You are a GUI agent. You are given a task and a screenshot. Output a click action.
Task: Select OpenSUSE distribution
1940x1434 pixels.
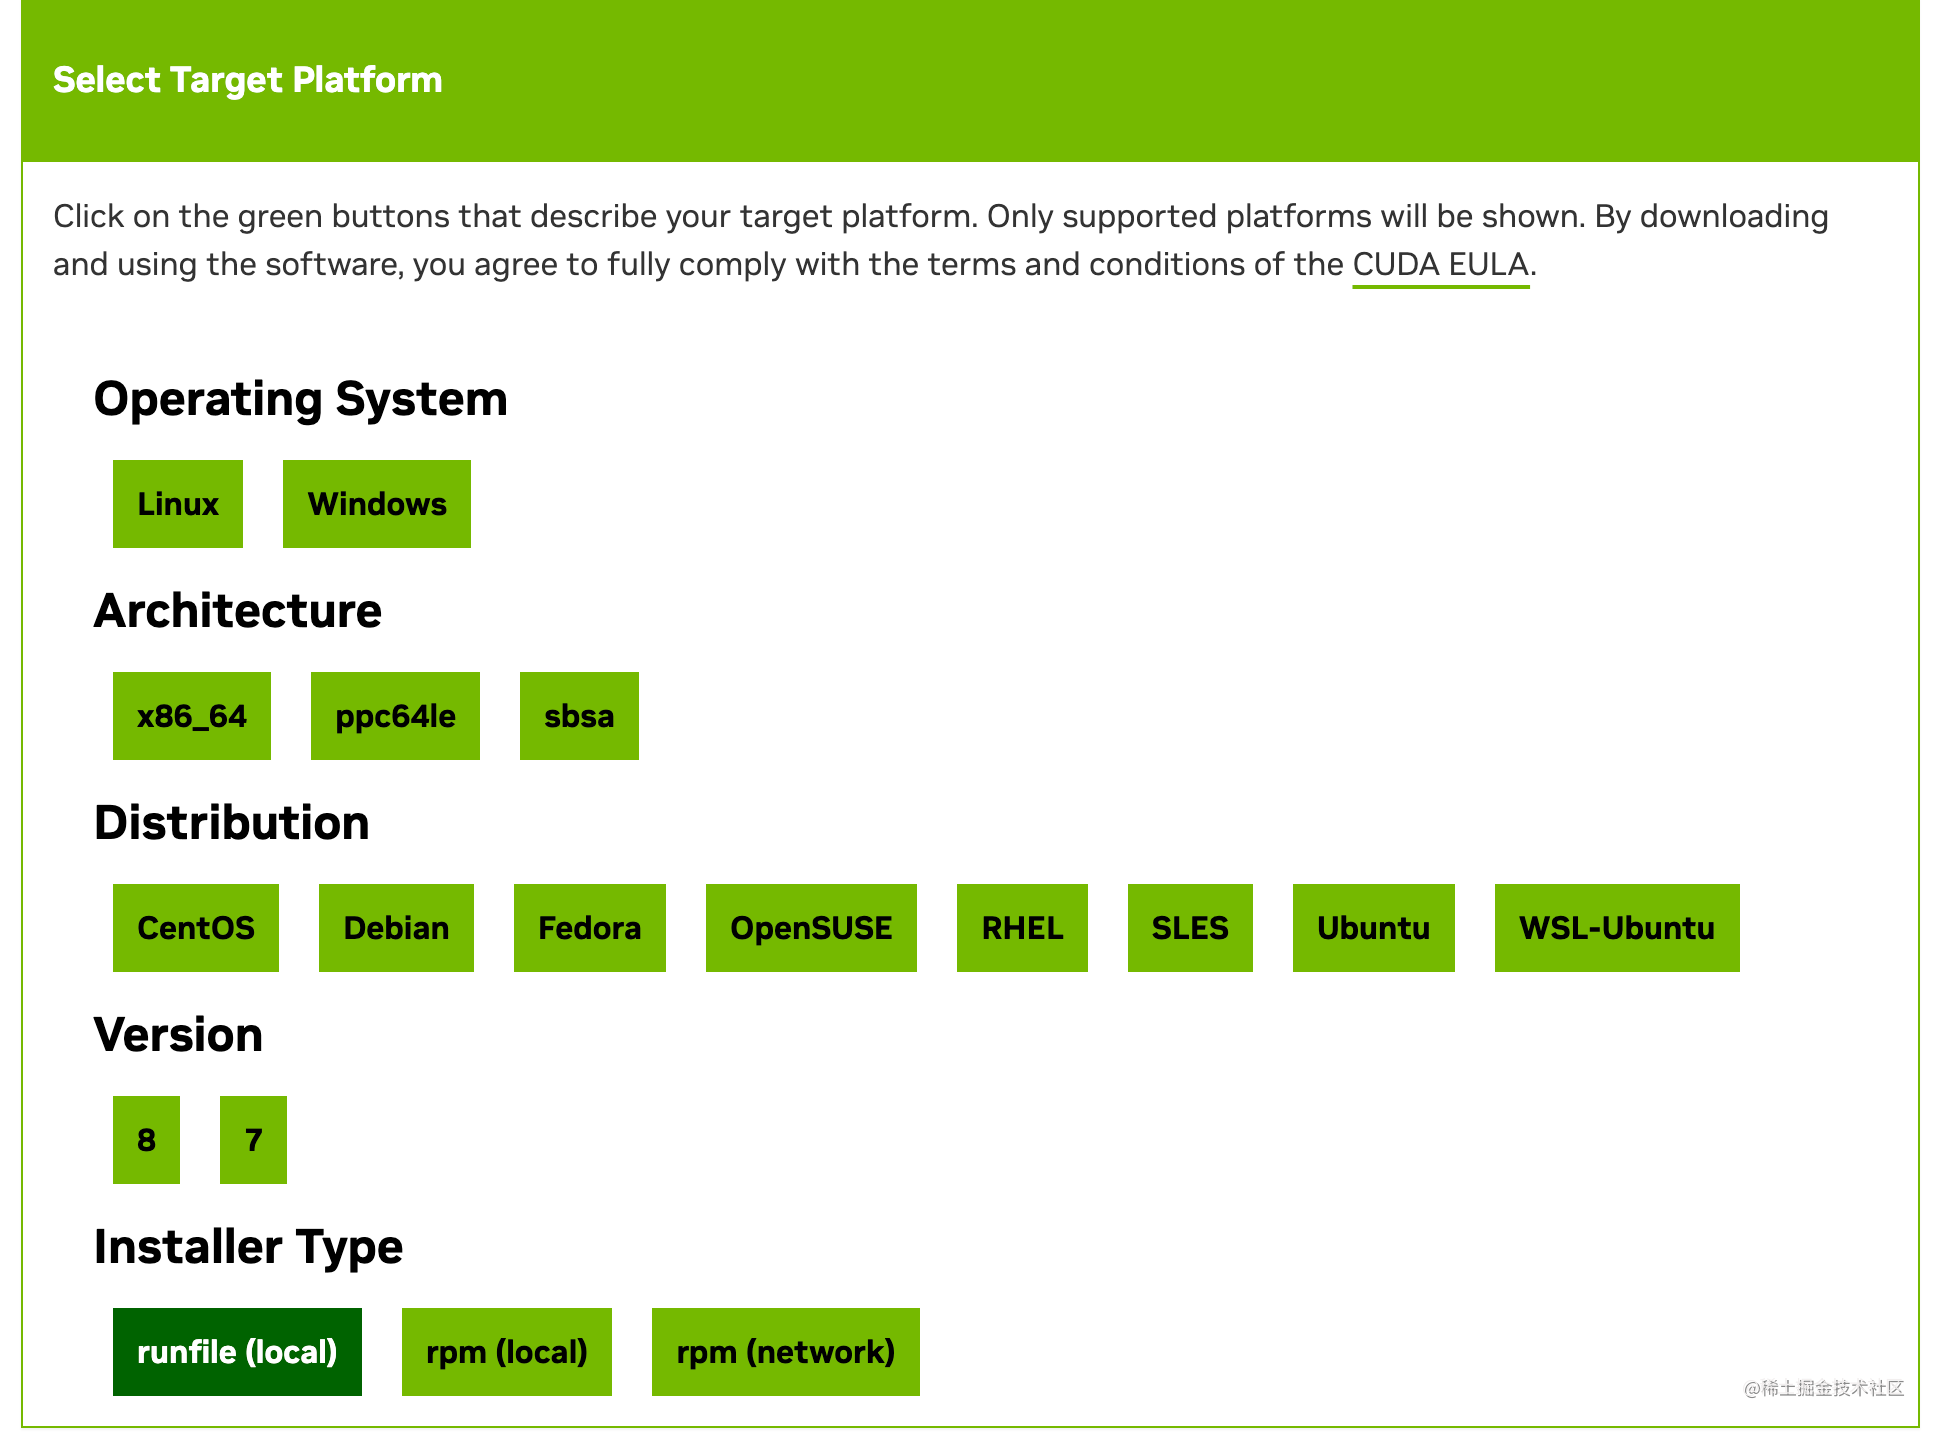[x=811, y=928]
